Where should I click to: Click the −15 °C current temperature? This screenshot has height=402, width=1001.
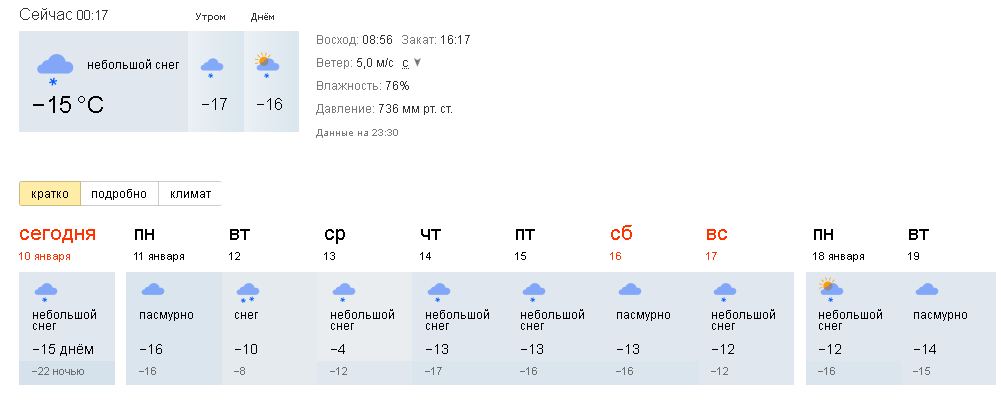click(68, 105)
